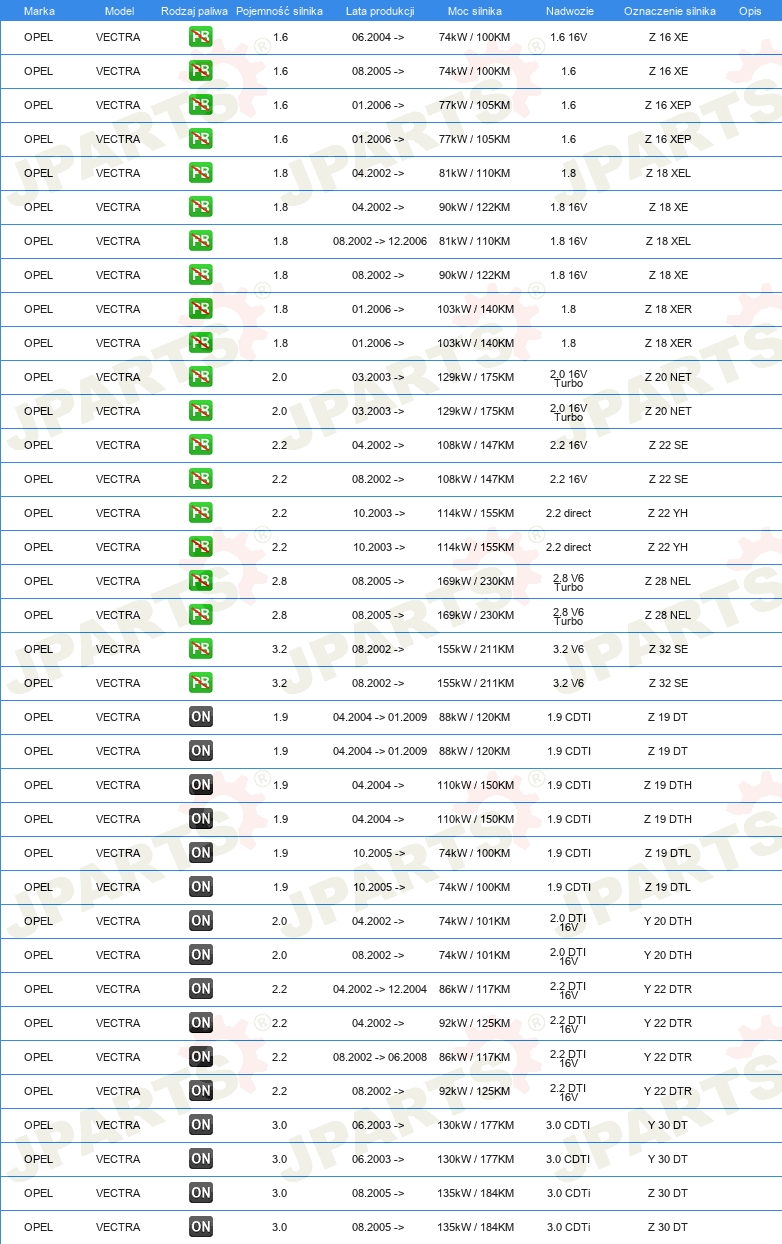
Task: Click 86kW / 117KM in 04.2002 -> 12.2004 row
Action: 476,989
